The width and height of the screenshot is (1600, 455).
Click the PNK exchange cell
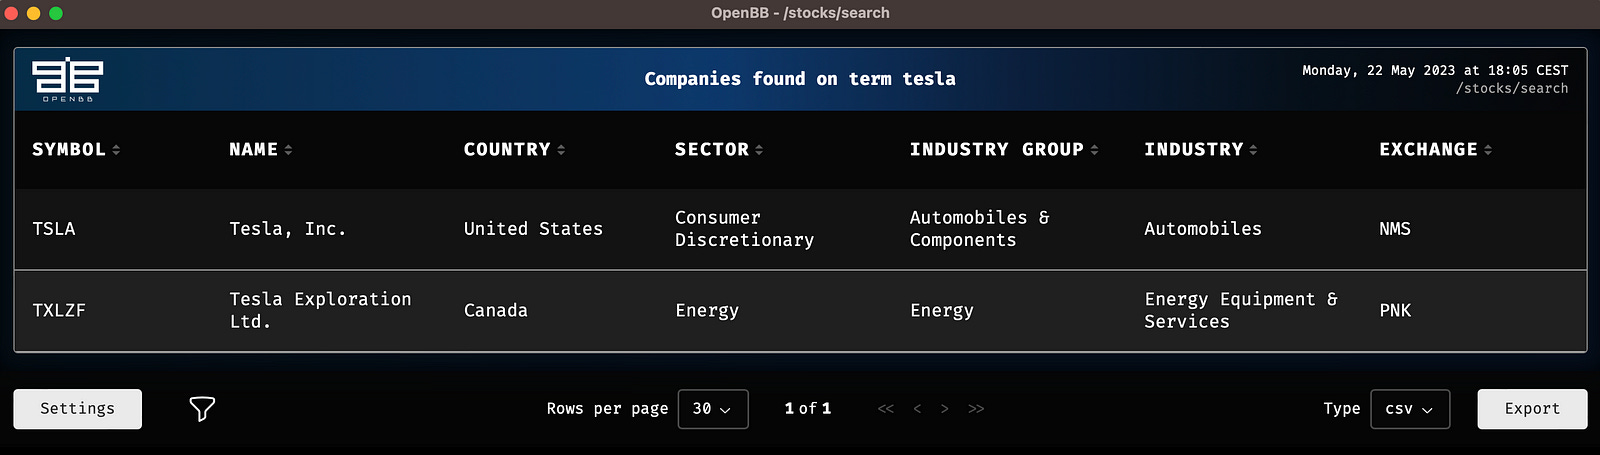click(1395, 311)
